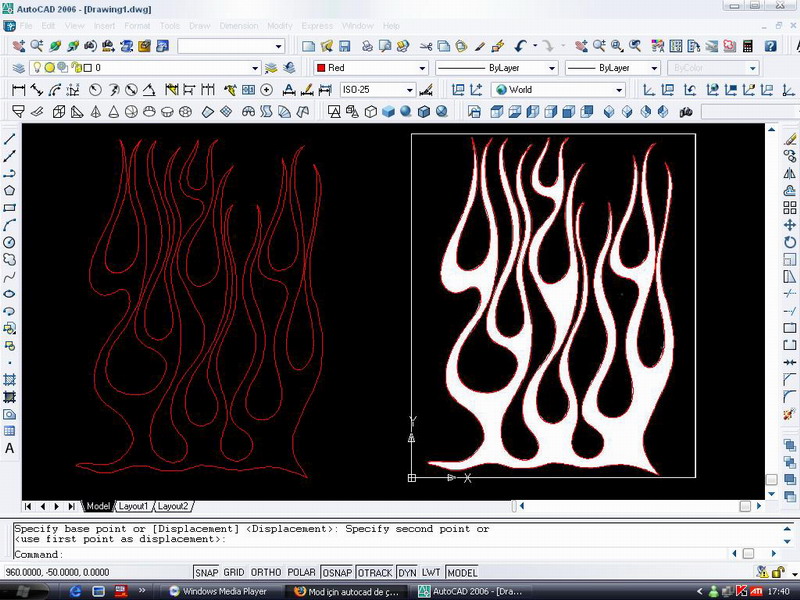Open the layer 0 dropdown
This screenshot has height=600, width=800.
[255, 68]
